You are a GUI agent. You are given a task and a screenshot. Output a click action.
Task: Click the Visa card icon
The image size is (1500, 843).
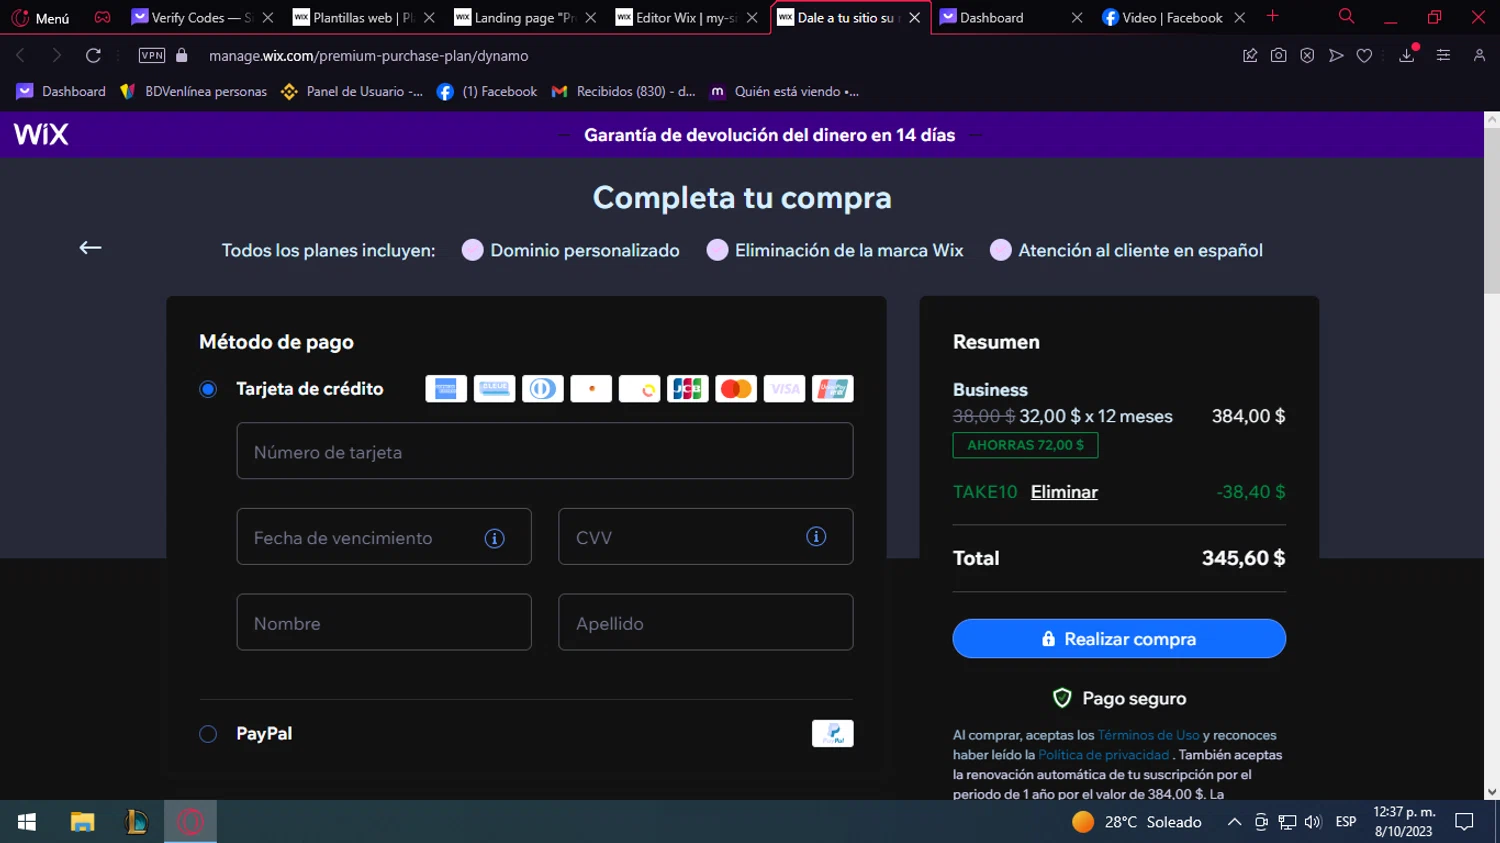point(785,389)
